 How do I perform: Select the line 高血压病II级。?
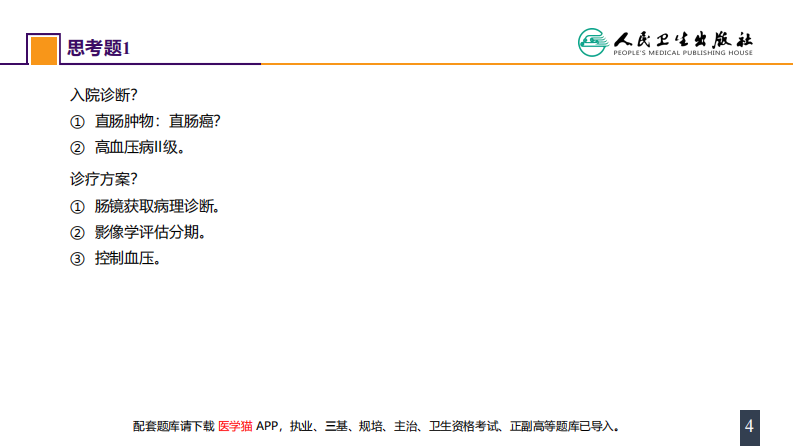(141, 147)
